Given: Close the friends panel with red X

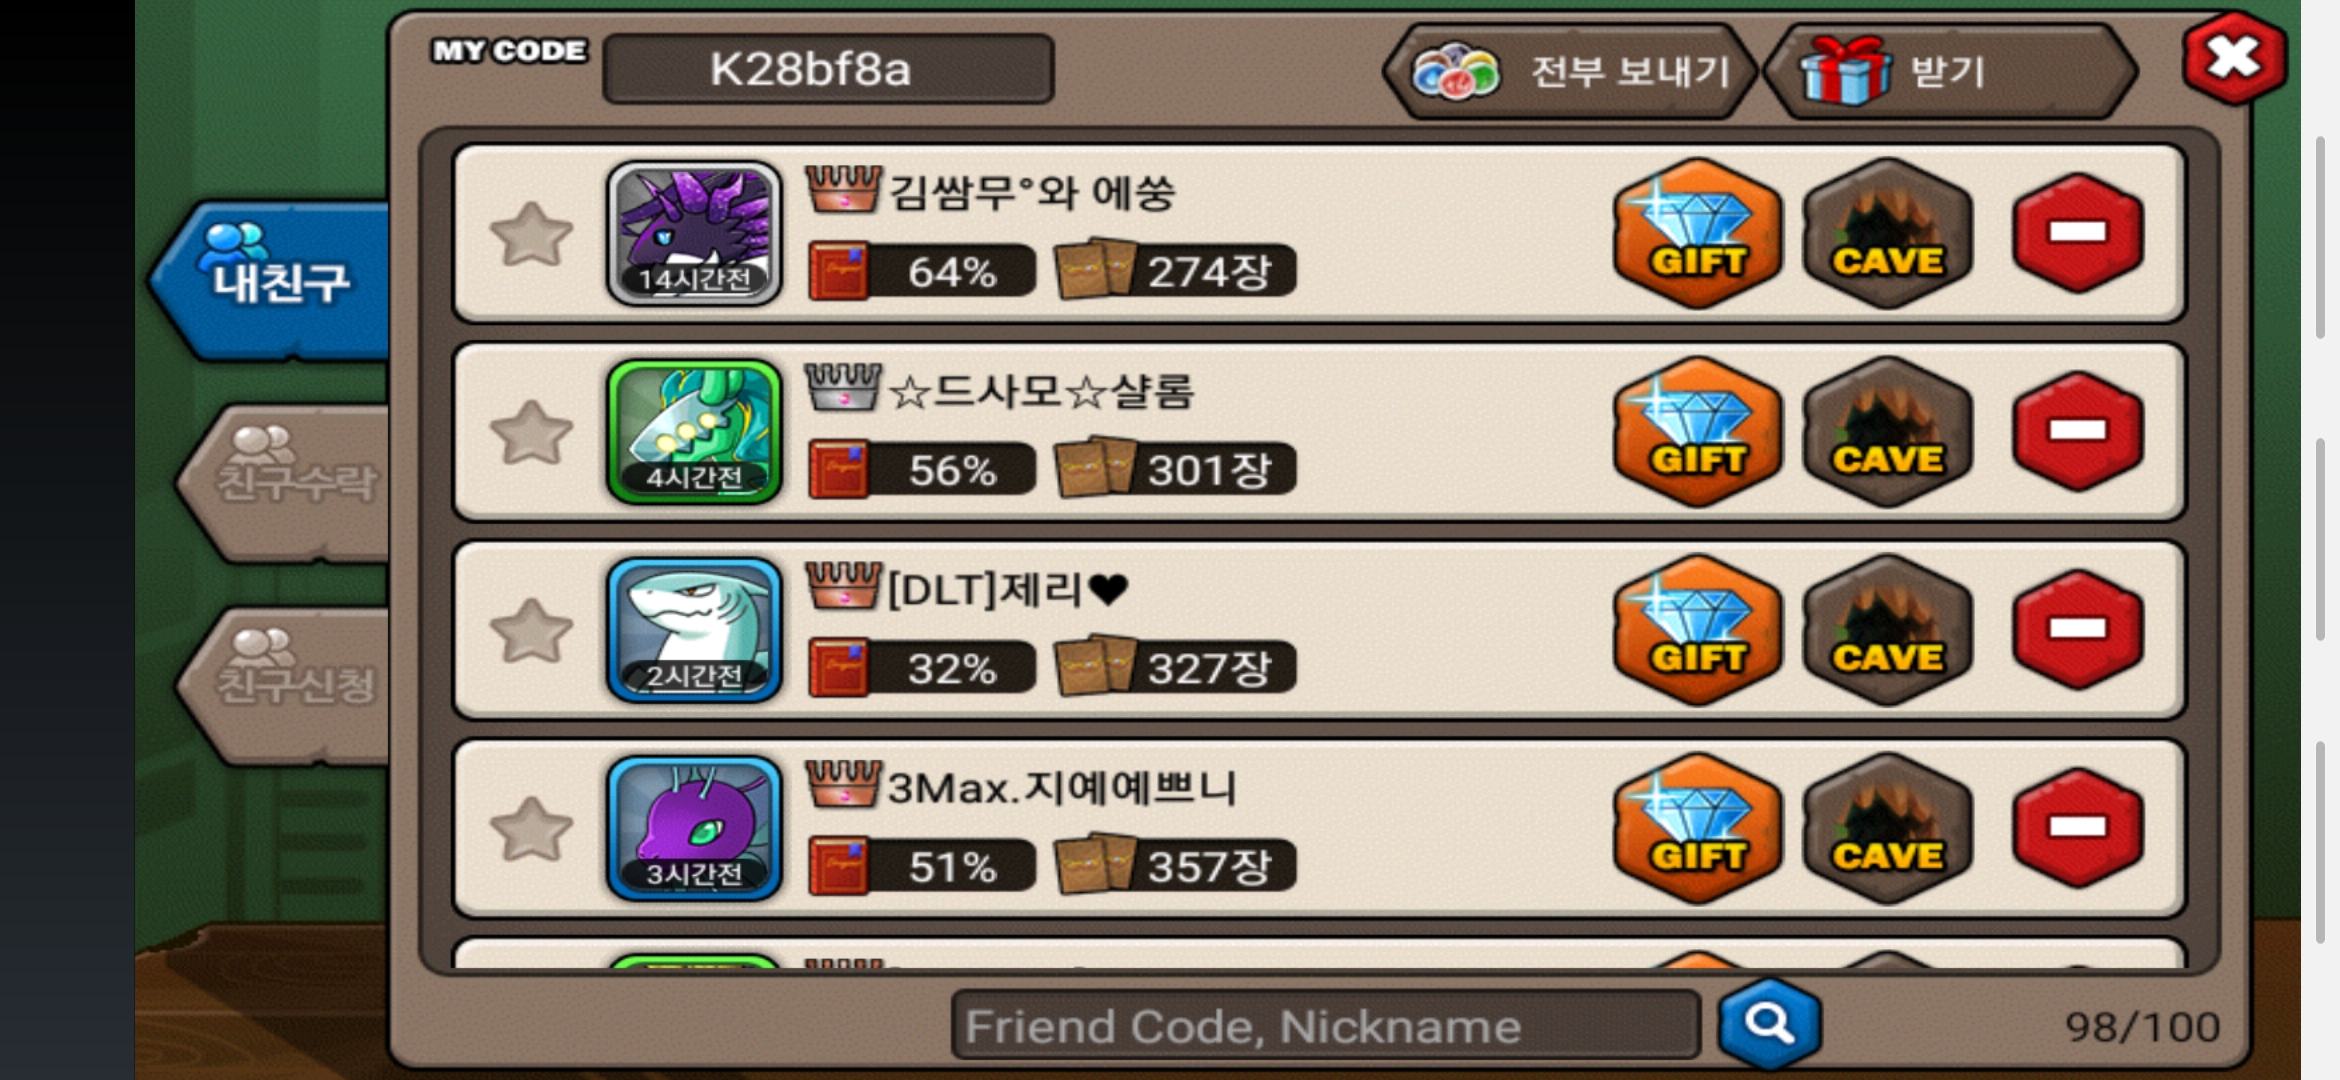Looking at the screenshot, I should coord(2234,58).
